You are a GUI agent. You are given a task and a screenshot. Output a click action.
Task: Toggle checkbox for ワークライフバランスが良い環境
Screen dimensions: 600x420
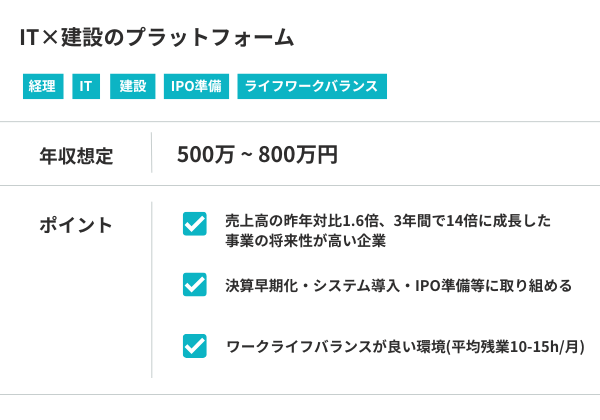coord(195,346)
